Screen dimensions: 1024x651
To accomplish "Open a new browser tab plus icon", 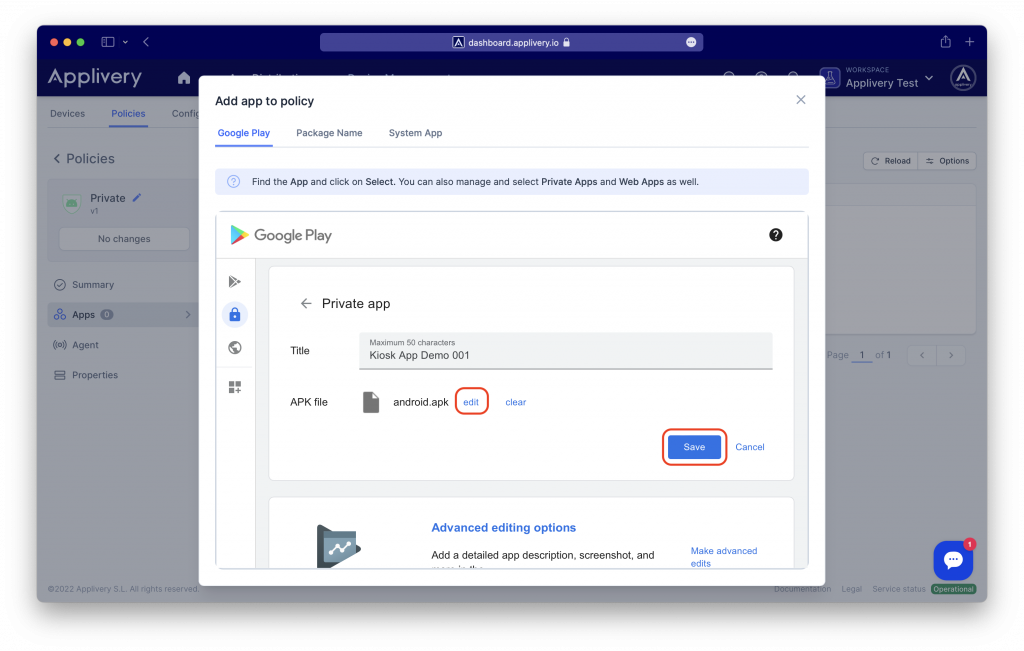I will pos(970,42).
